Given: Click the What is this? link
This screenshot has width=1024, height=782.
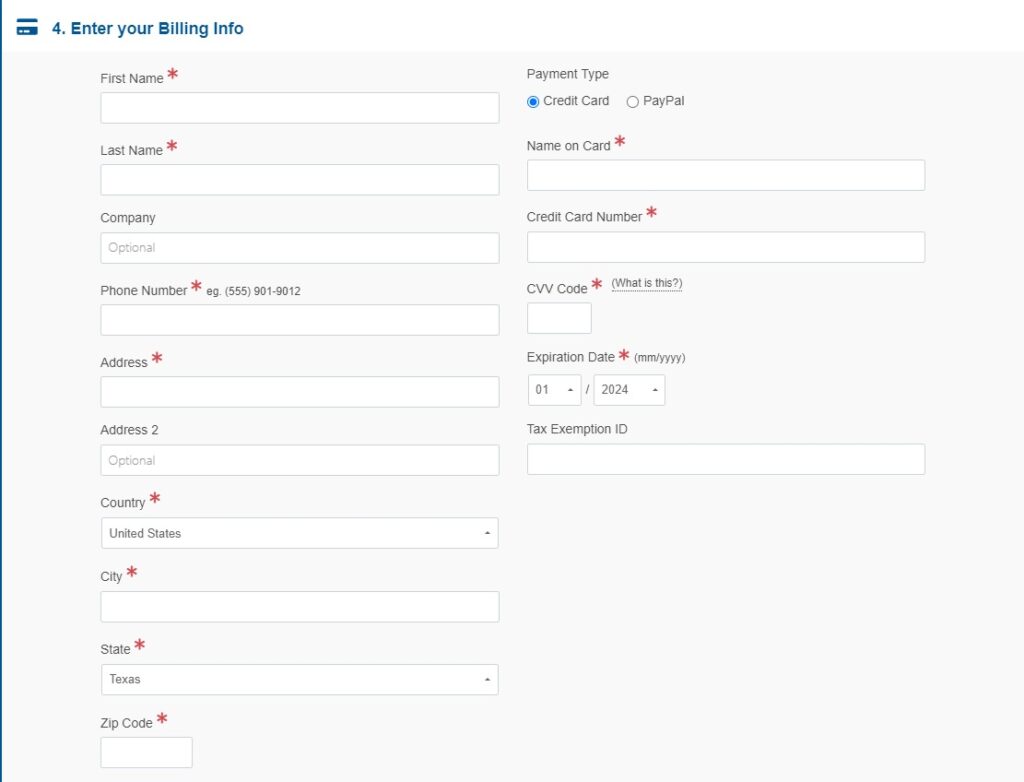Looking at the screenshot, I should point(647,283).
